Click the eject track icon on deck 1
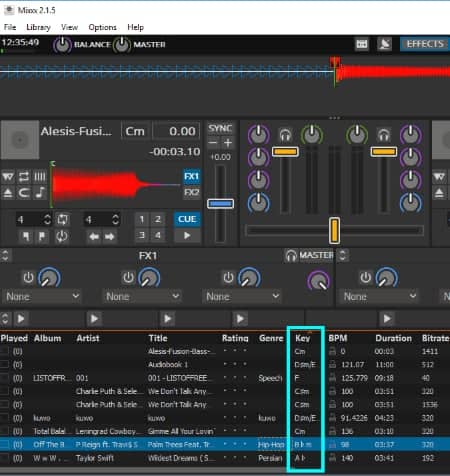Image resolution: width=450 pixels, height=476 pixels. click(8, 193)
